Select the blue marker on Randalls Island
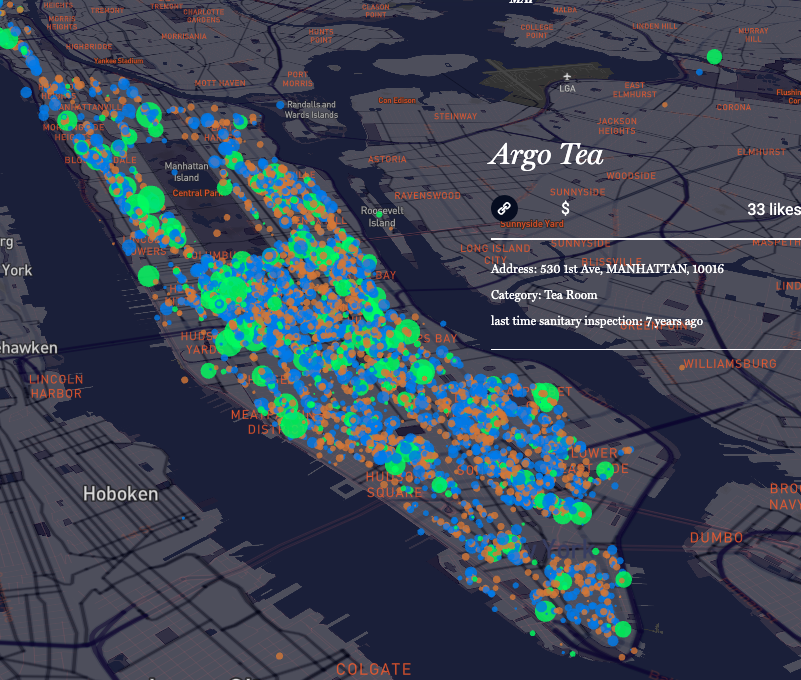The image size is (801, 680). (280, 104)
